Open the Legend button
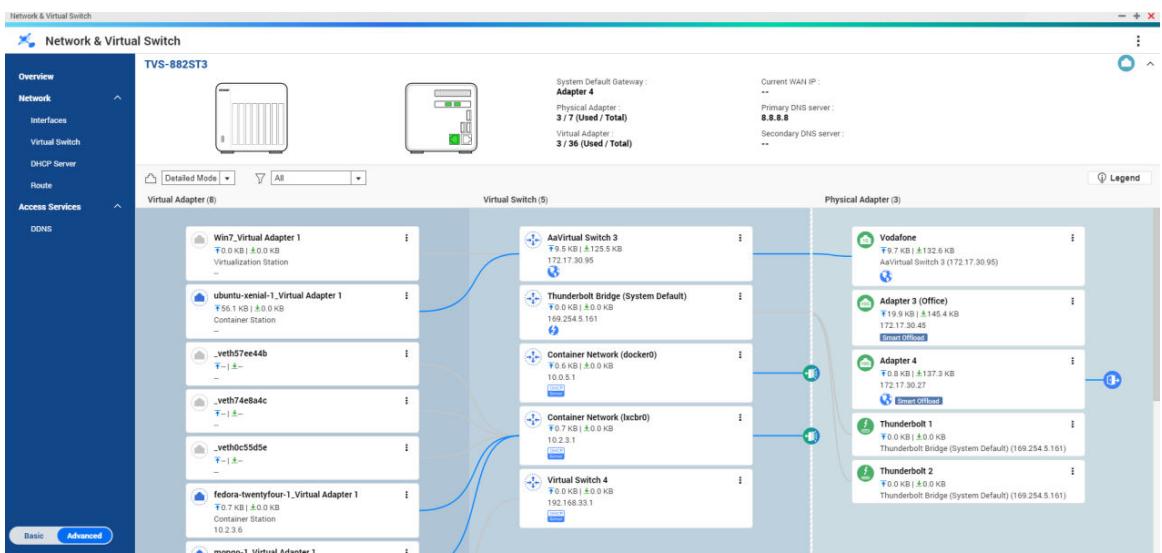This screenshot has height=553, width=1162. click(x=1119, y=178)
